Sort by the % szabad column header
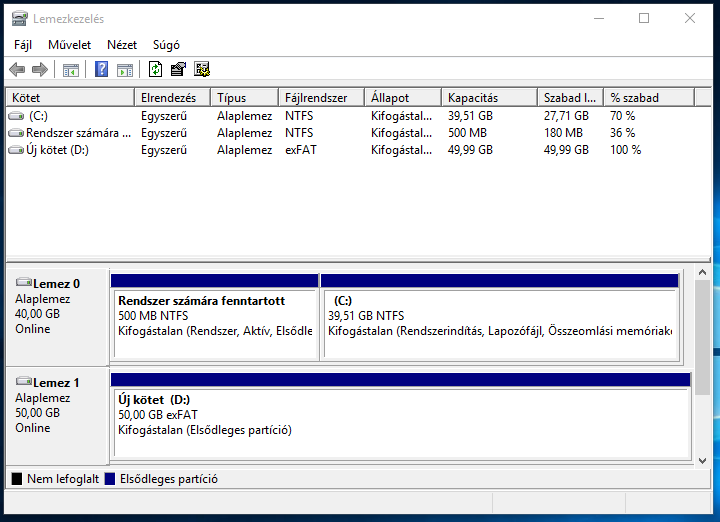This screenshot has width=720, height=522. coord(649,97)
